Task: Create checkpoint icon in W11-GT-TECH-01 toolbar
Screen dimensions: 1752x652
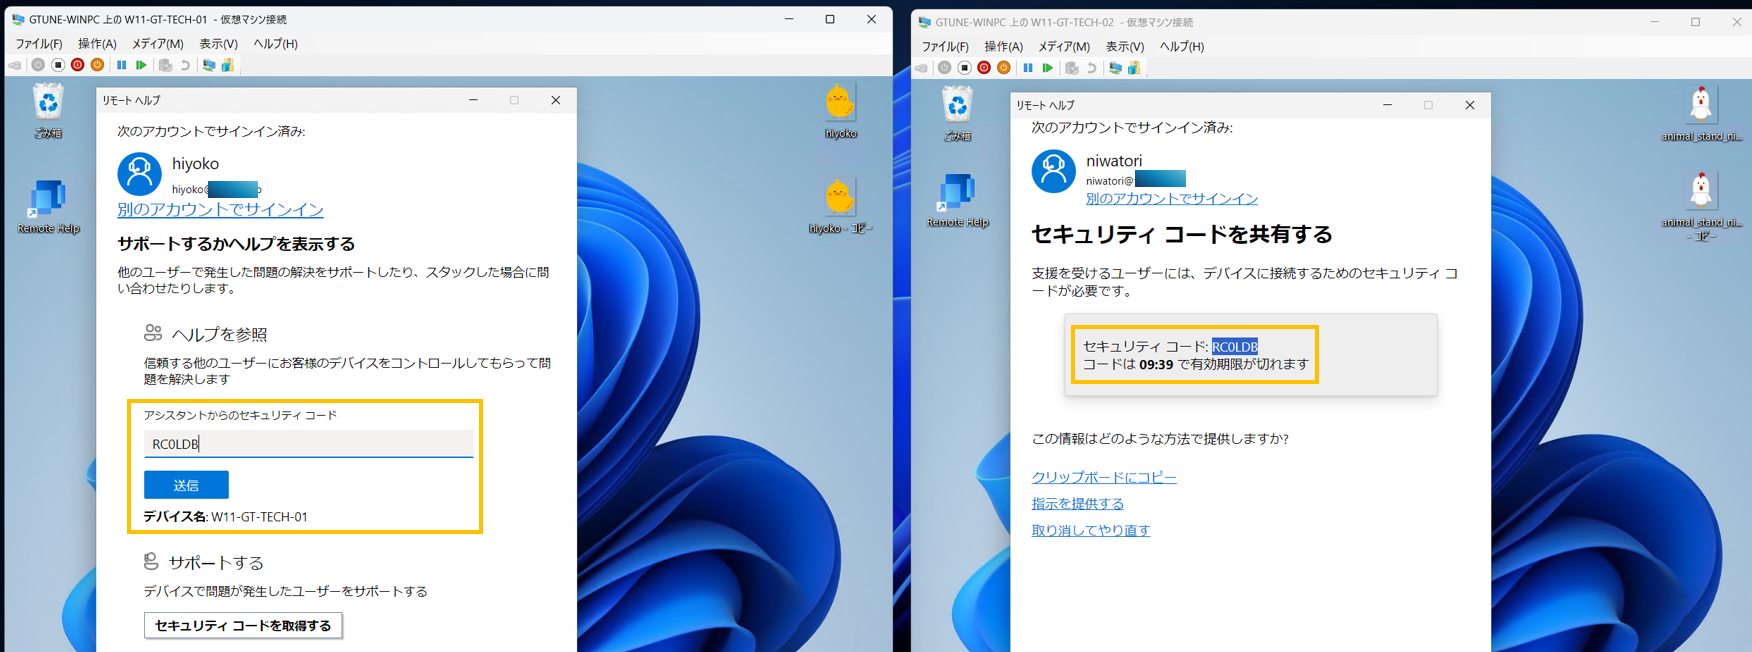Action: coord(166,65)
